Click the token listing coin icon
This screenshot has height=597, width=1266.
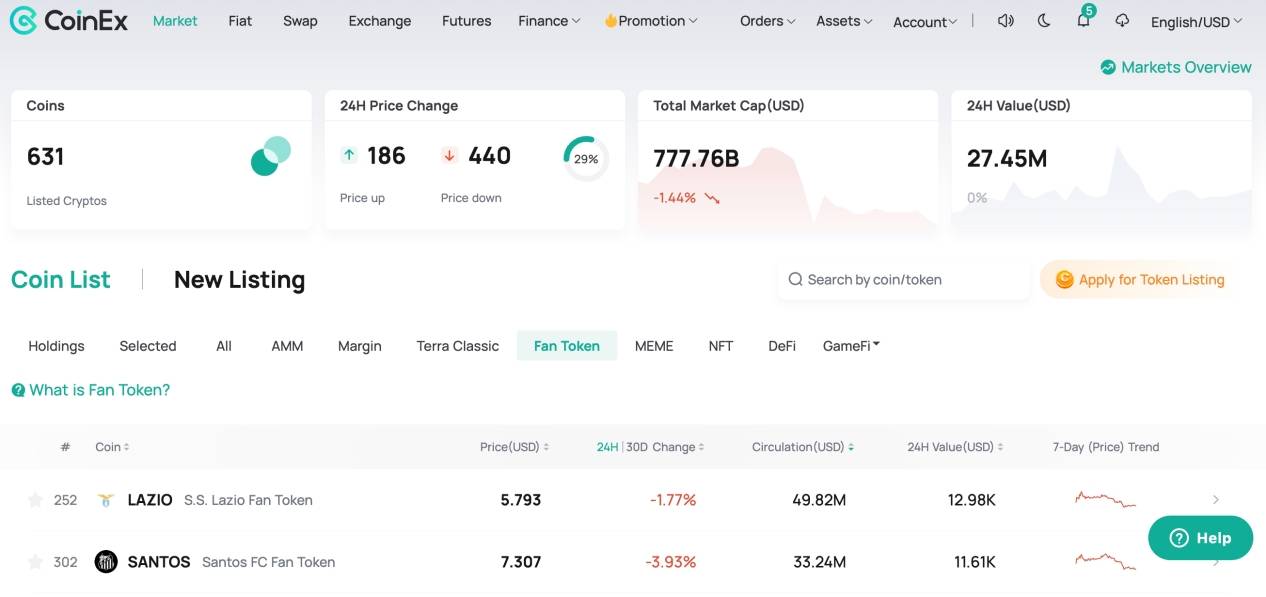(1065, 279)
